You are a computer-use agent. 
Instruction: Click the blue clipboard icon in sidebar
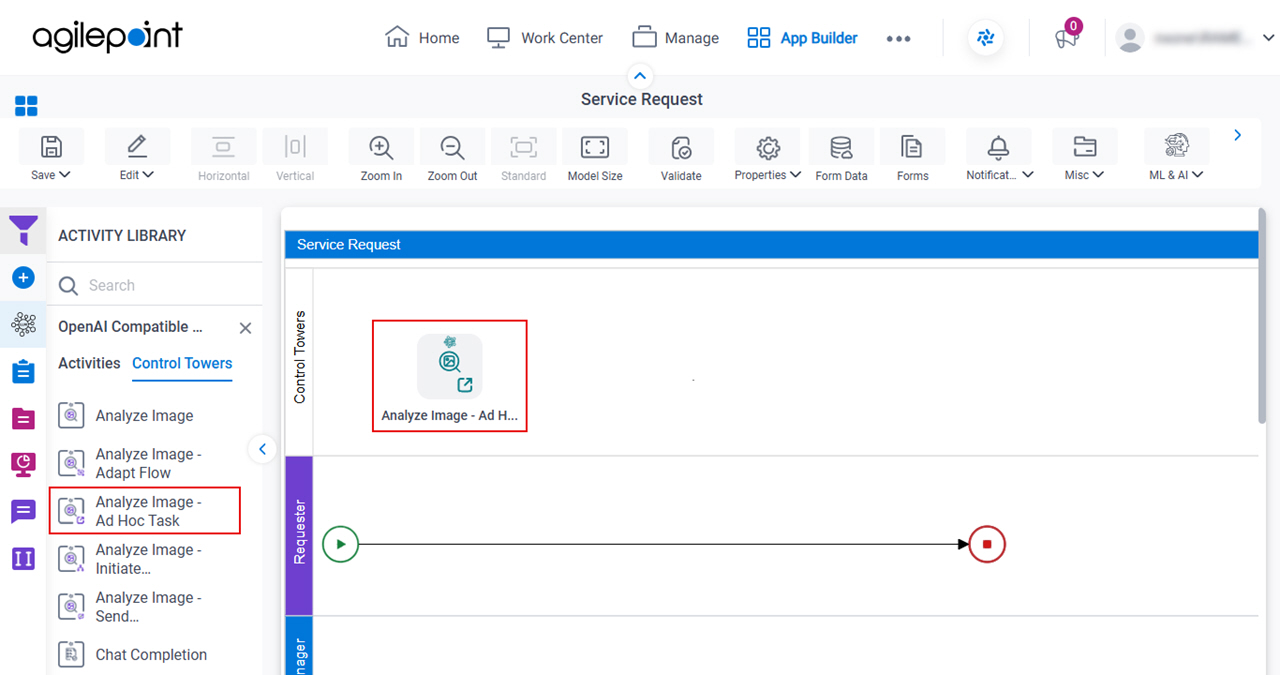pyautogui.click(x=23, y=371)
